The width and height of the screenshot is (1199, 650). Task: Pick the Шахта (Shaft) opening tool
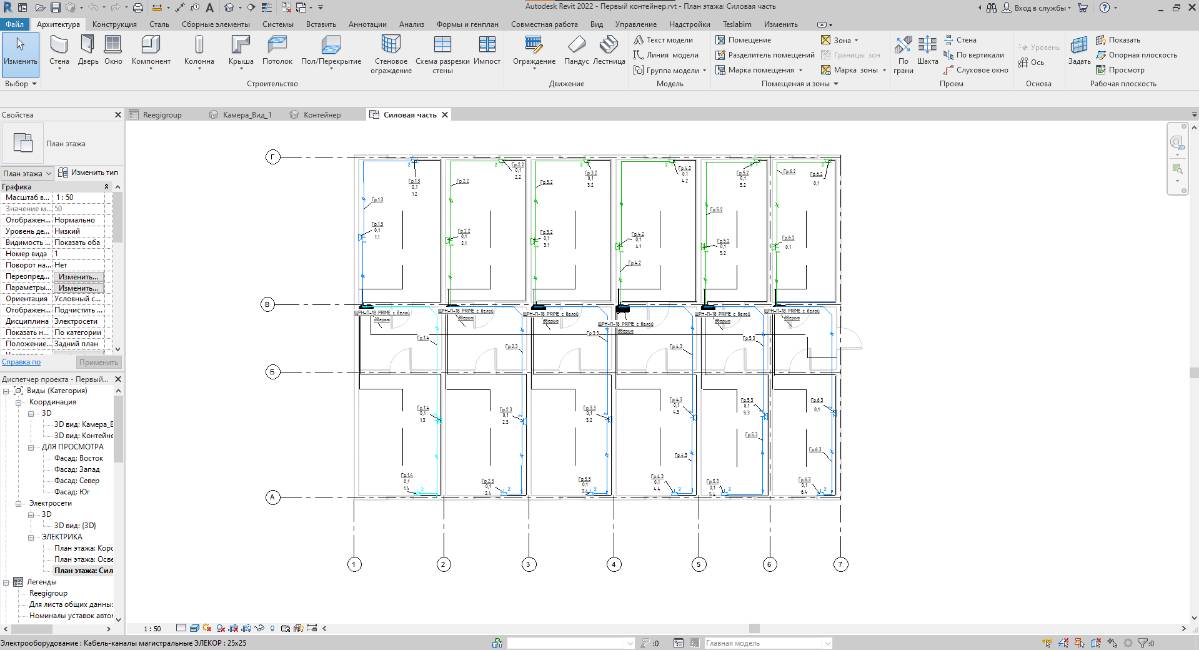coord(927,49)
